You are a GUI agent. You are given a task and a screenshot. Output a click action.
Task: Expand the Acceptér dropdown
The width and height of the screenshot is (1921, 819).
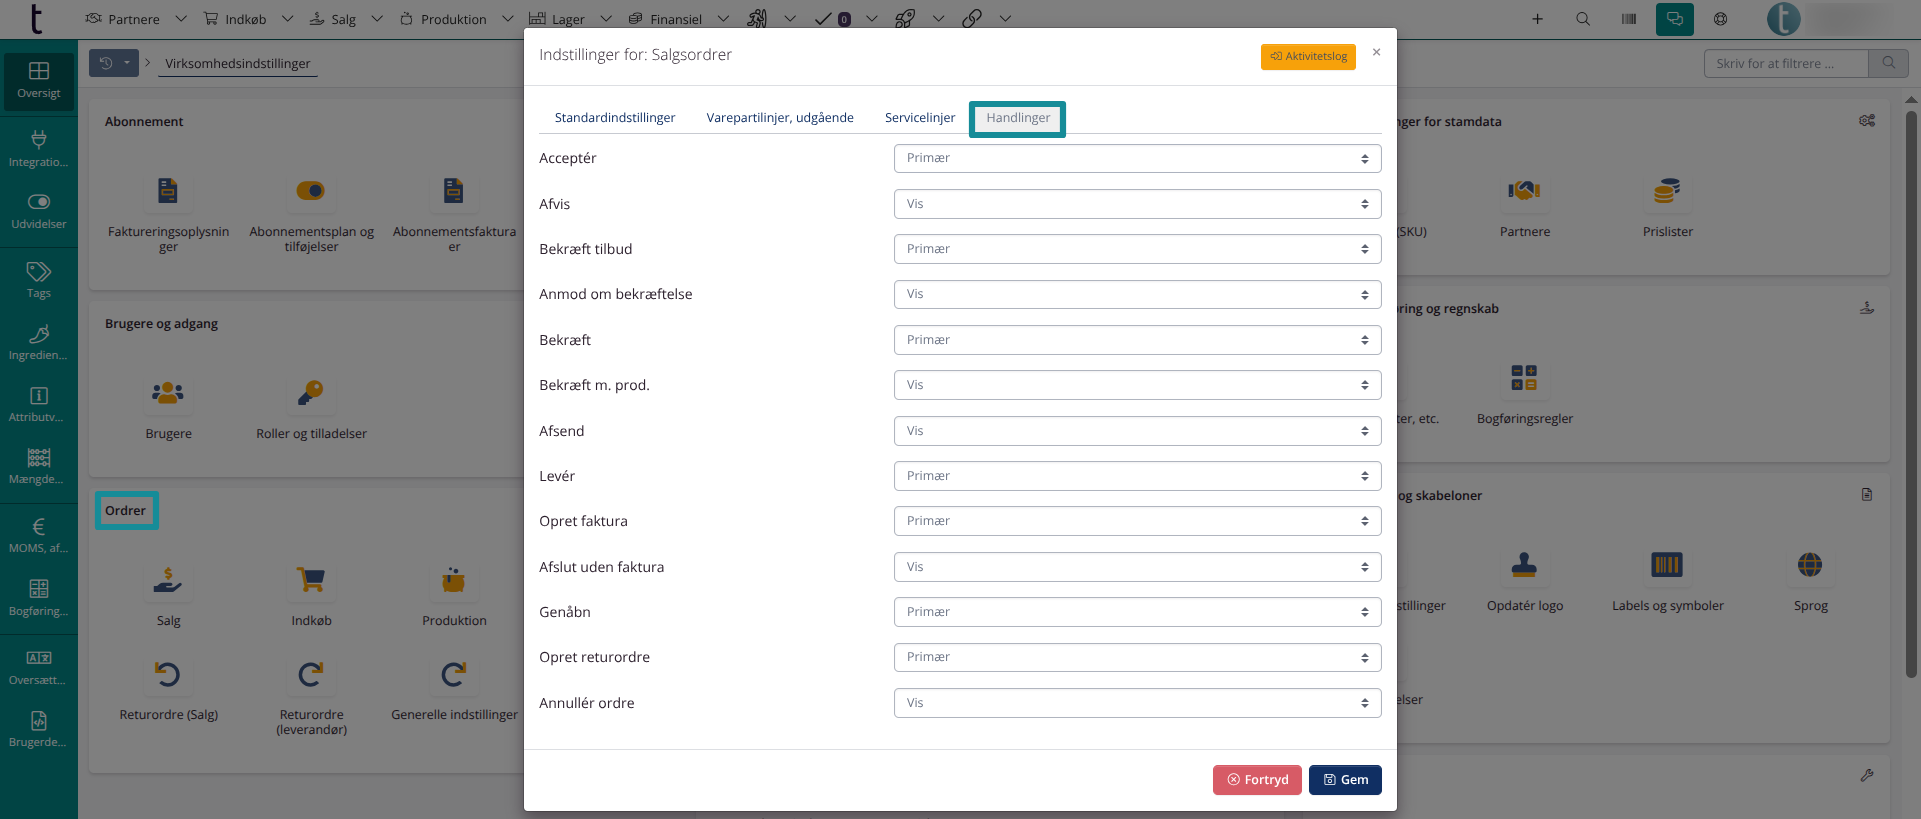coord(1137,158)
